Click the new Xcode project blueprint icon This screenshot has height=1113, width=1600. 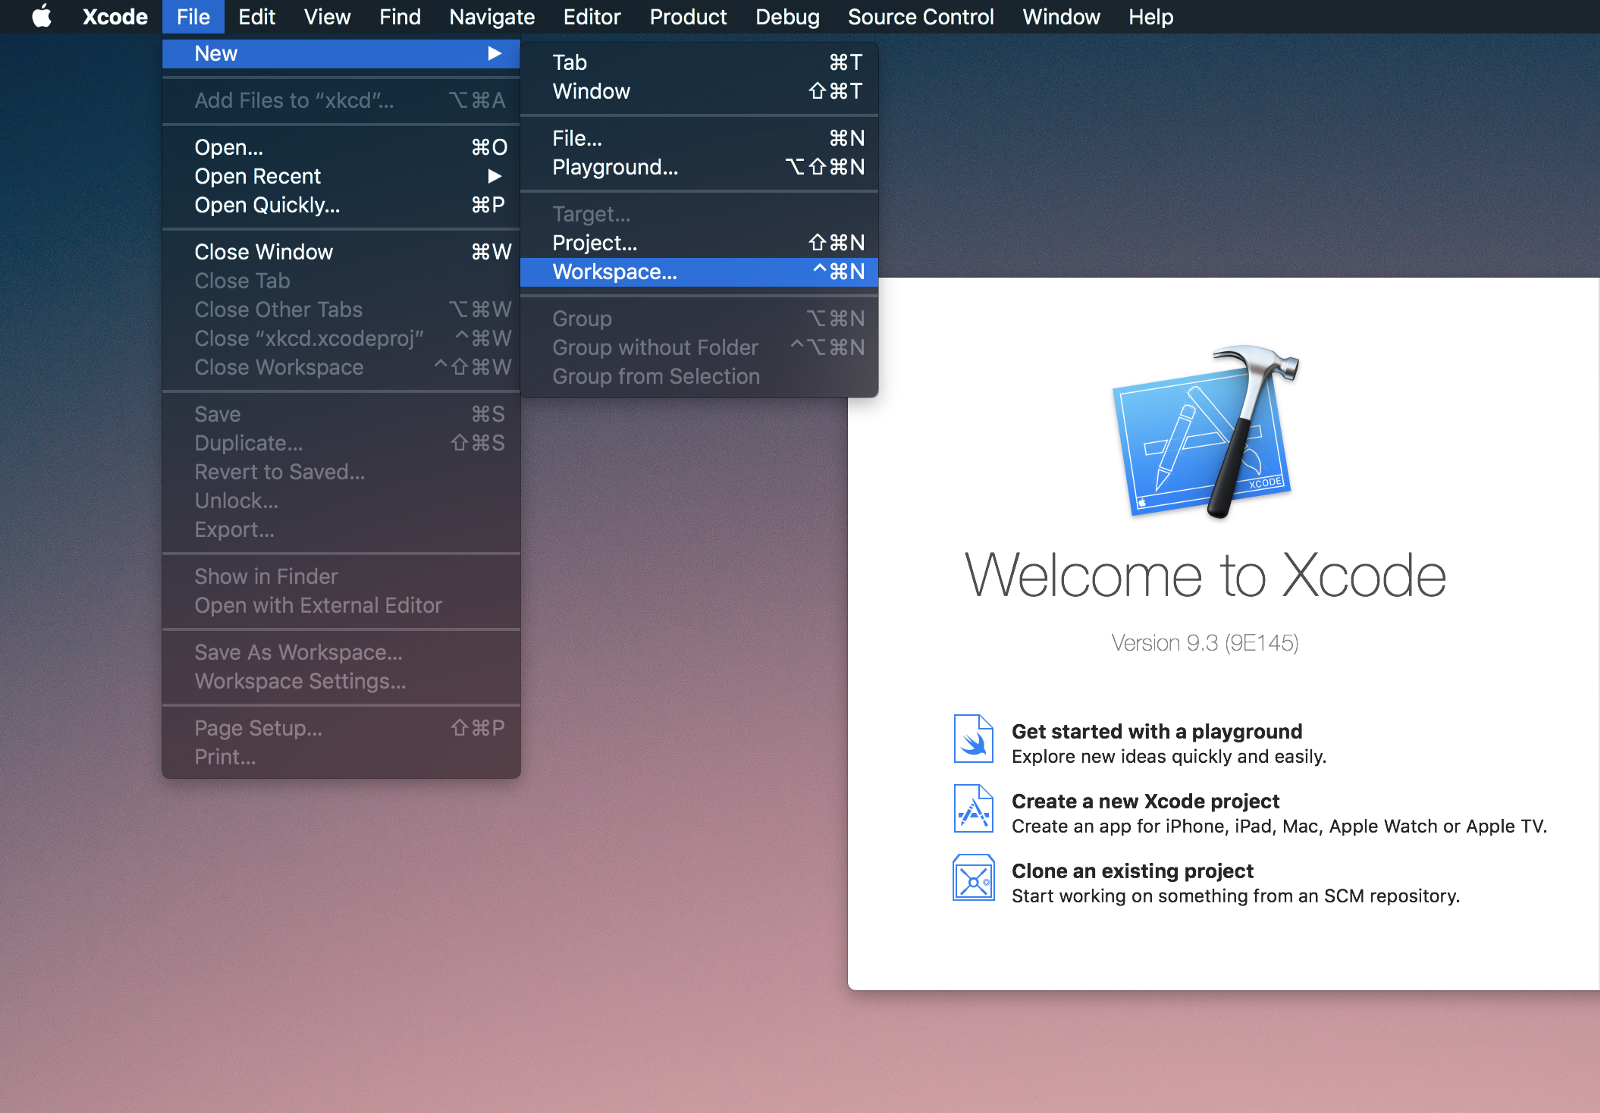pos(973,809)
